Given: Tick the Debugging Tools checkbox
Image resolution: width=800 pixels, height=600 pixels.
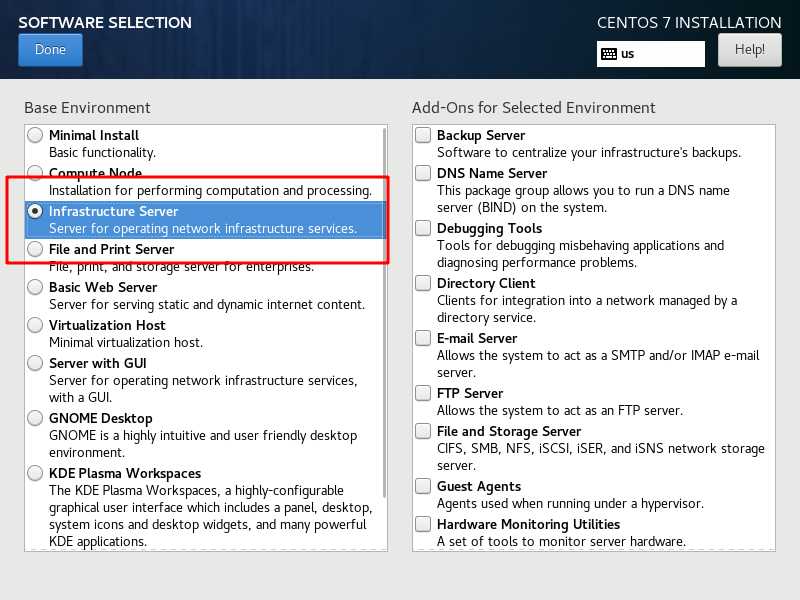Looking at the screenshot, I should (x=424, y=228).
